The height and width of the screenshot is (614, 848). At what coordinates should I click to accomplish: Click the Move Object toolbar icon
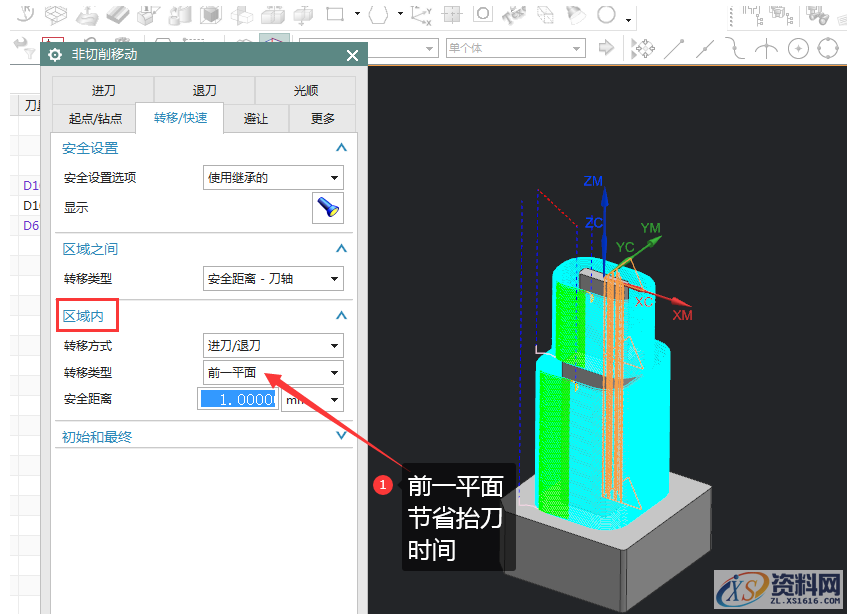646,45
